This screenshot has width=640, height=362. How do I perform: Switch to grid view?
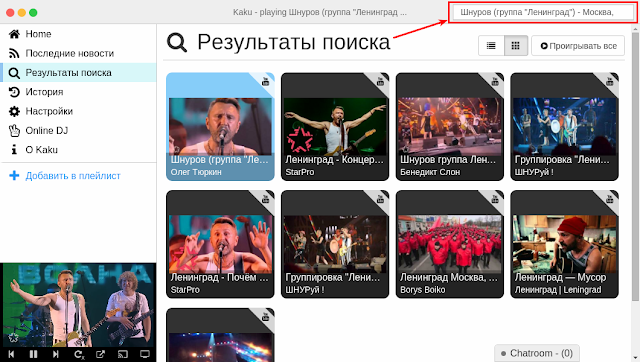click(516, 46)
